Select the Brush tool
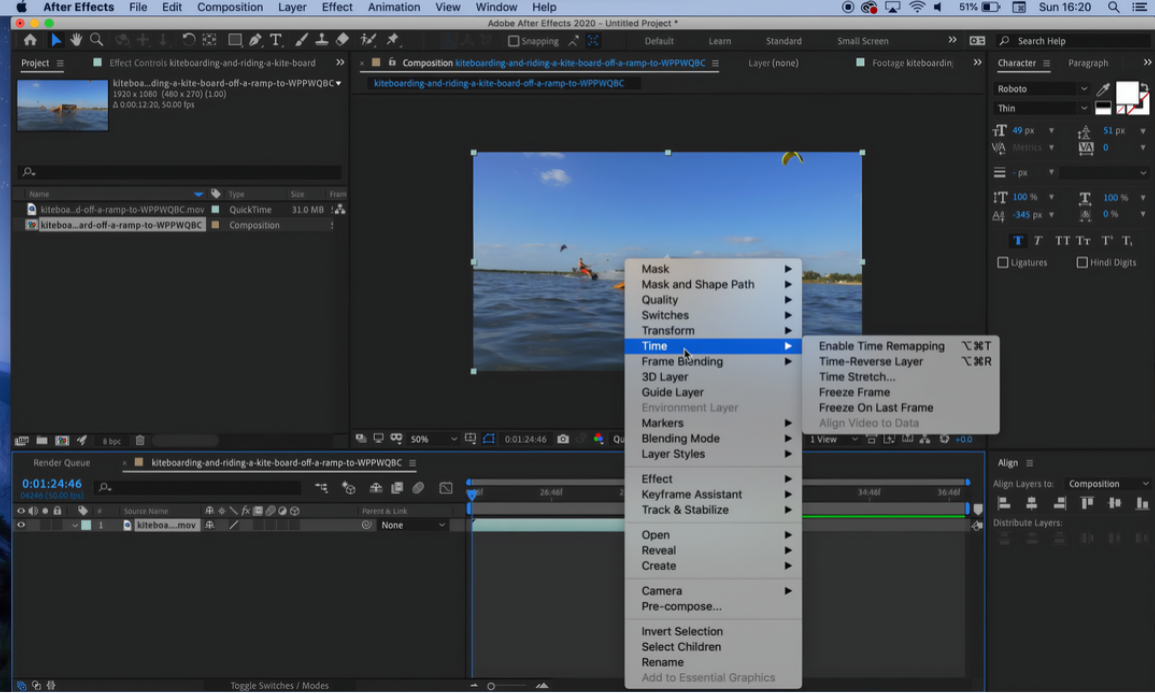Viewport: 1155px width, 693px height. click(302, 40)
